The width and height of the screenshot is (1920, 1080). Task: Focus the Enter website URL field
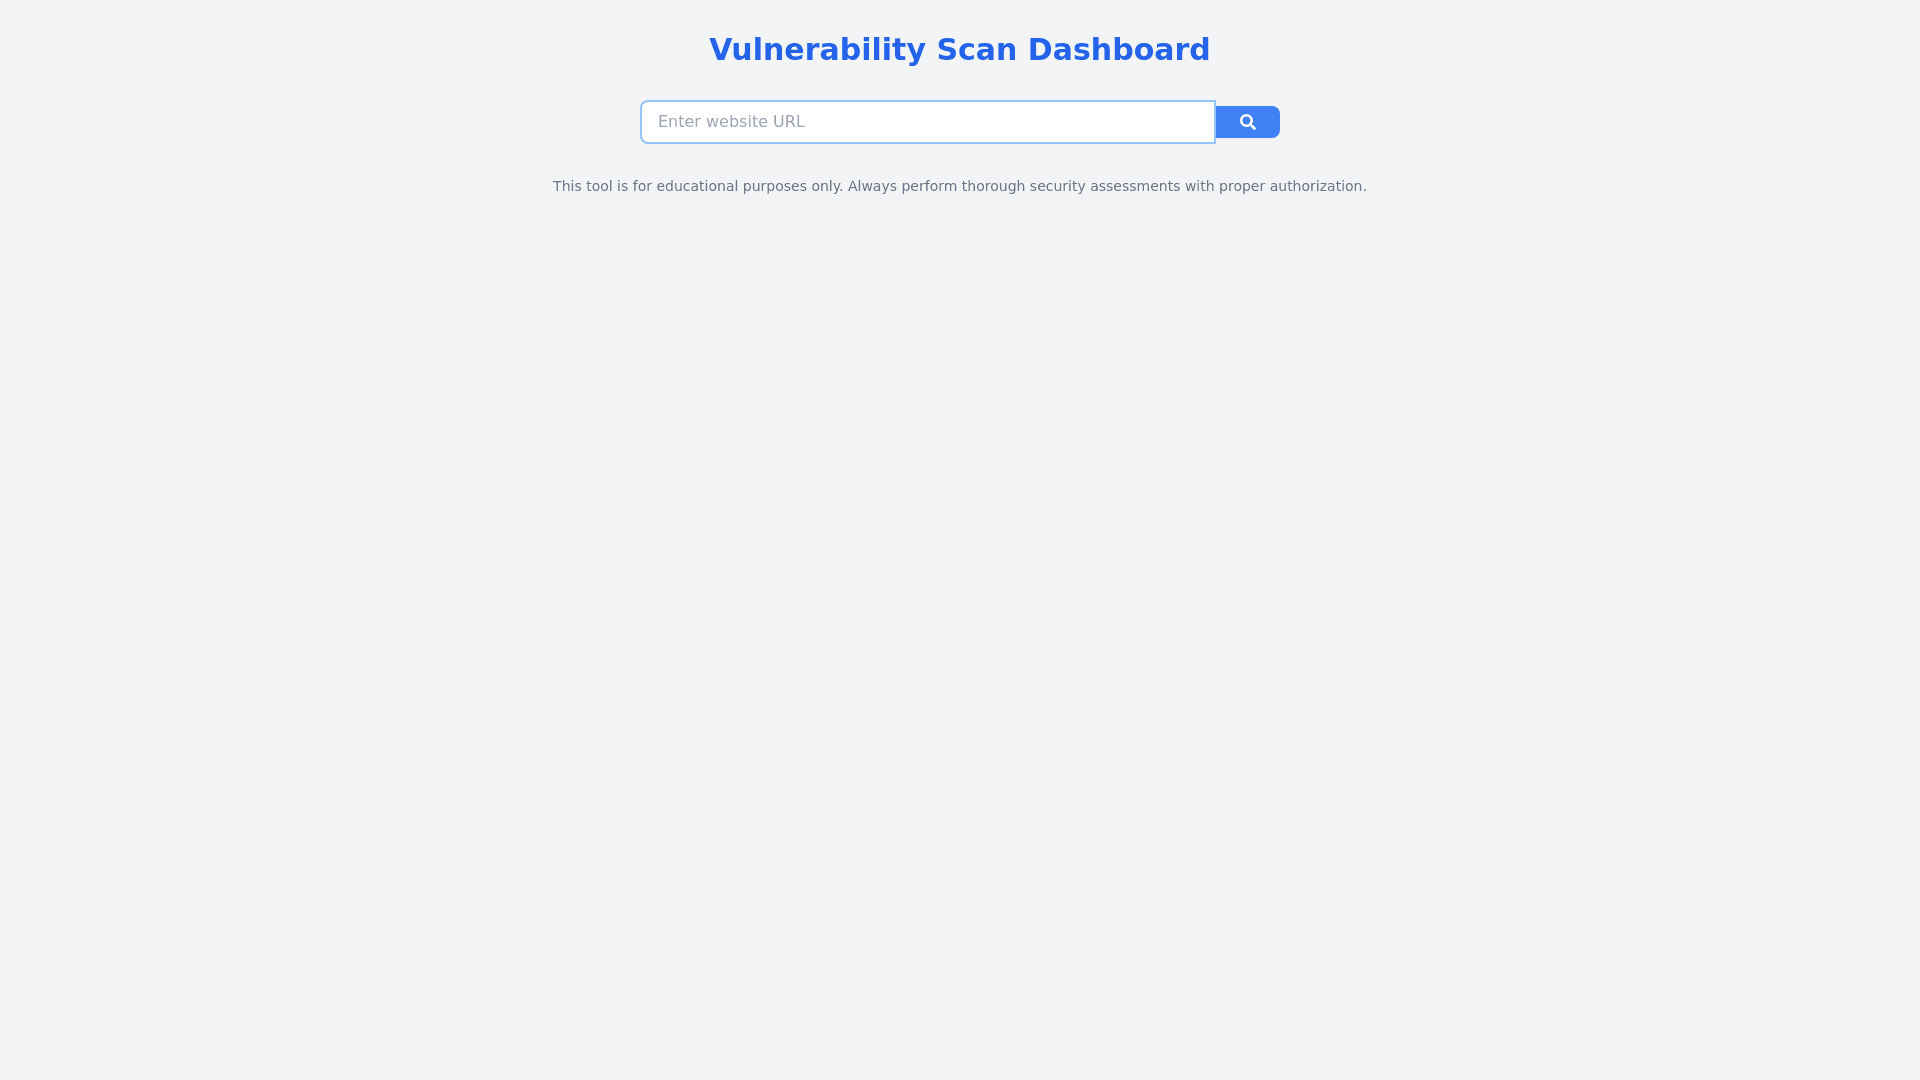tap(928, 122)
